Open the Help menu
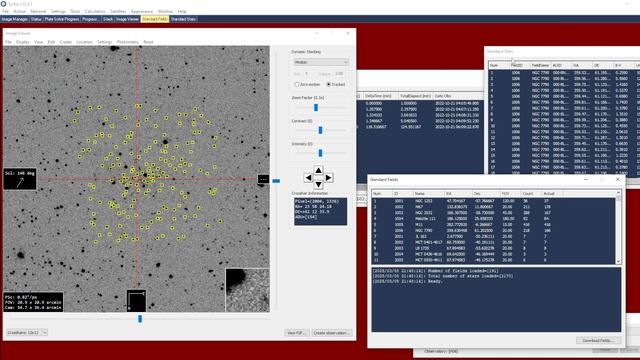The image size is (640, 360). point(182,11)
